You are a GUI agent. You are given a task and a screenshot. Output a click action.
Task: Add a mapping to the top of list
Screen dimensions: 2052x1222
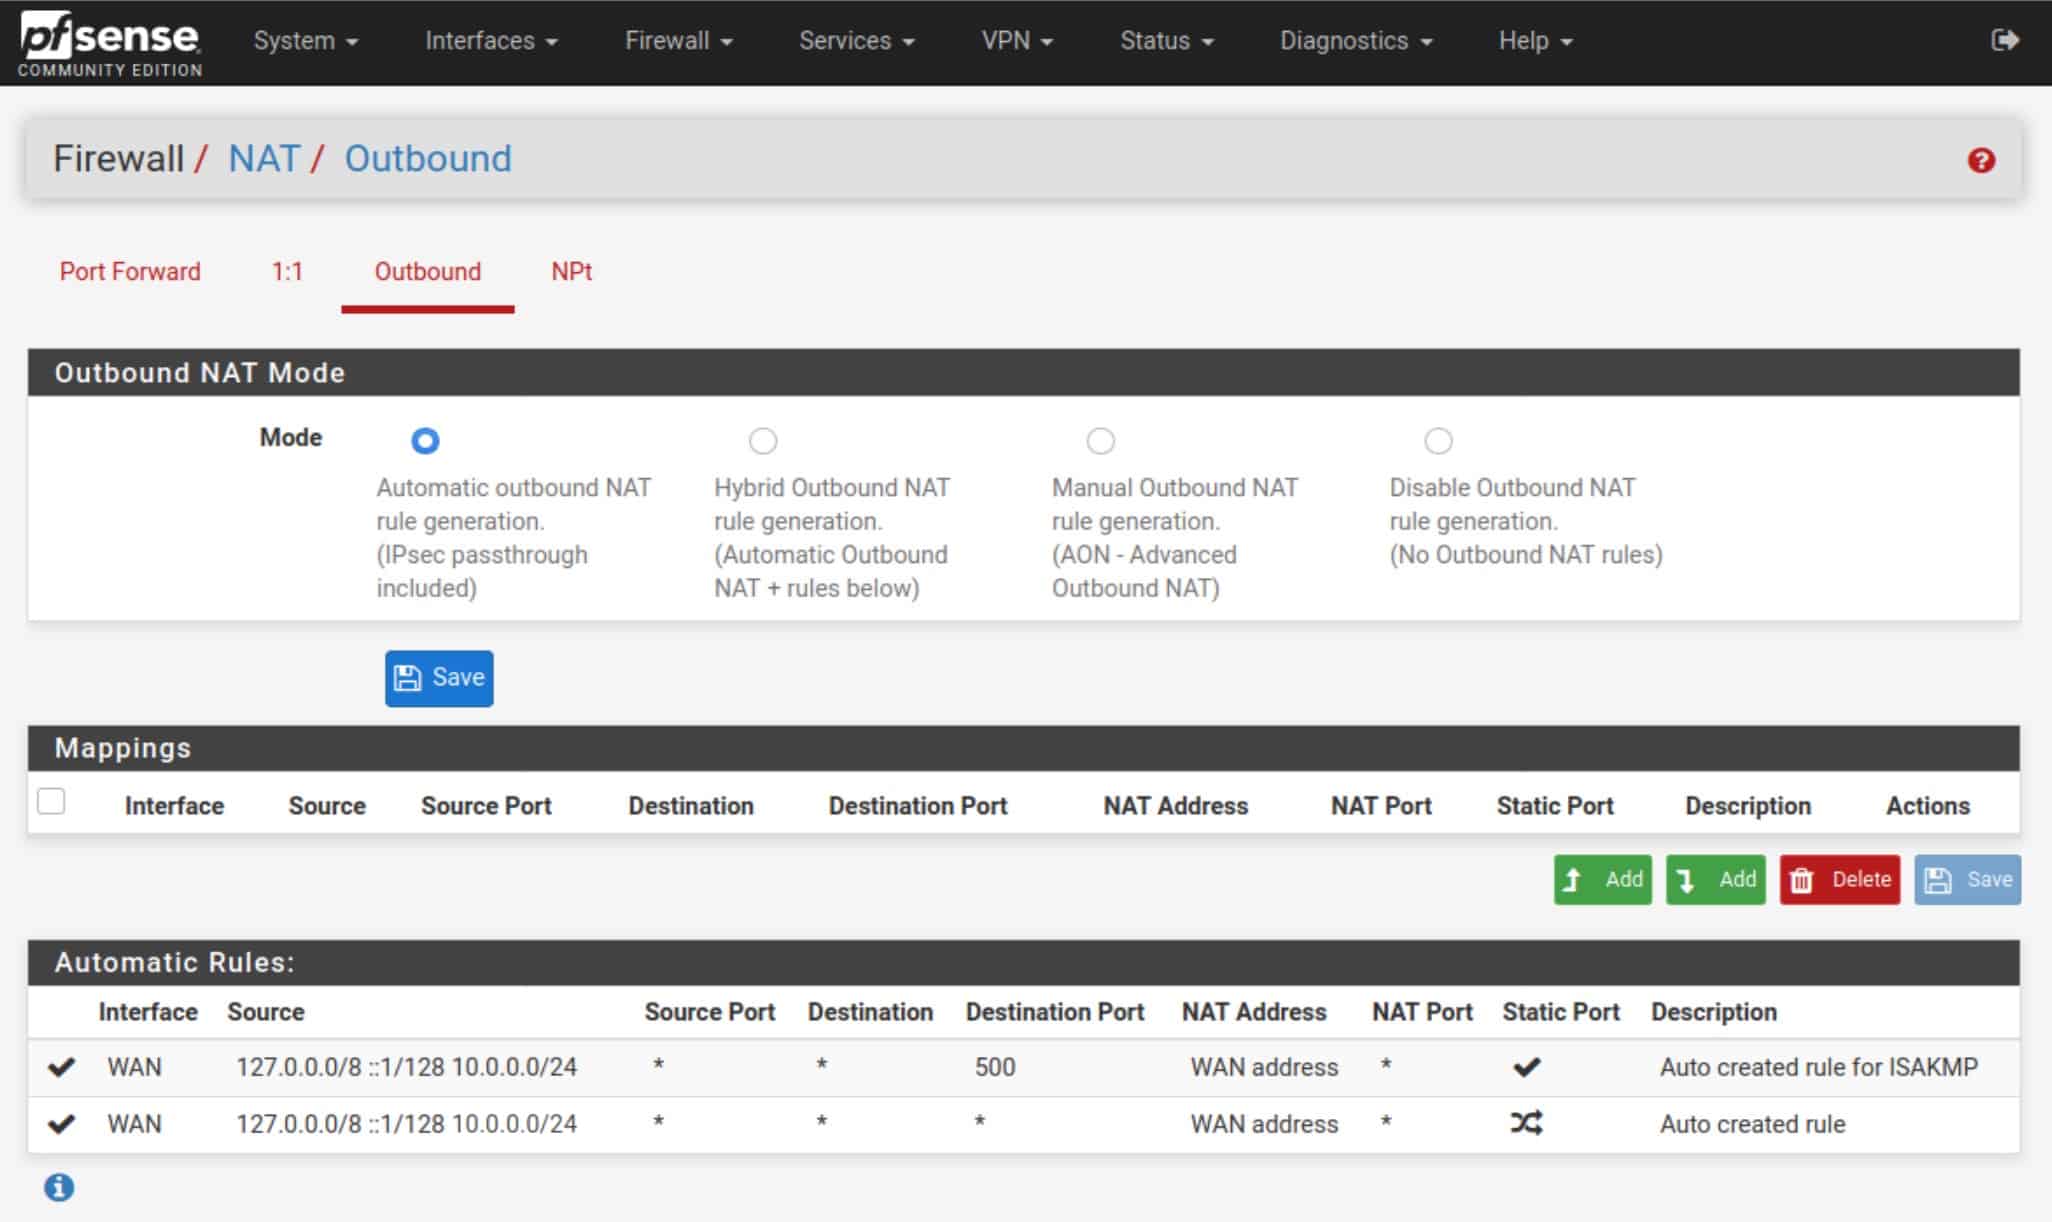(x=1602, y=879)
